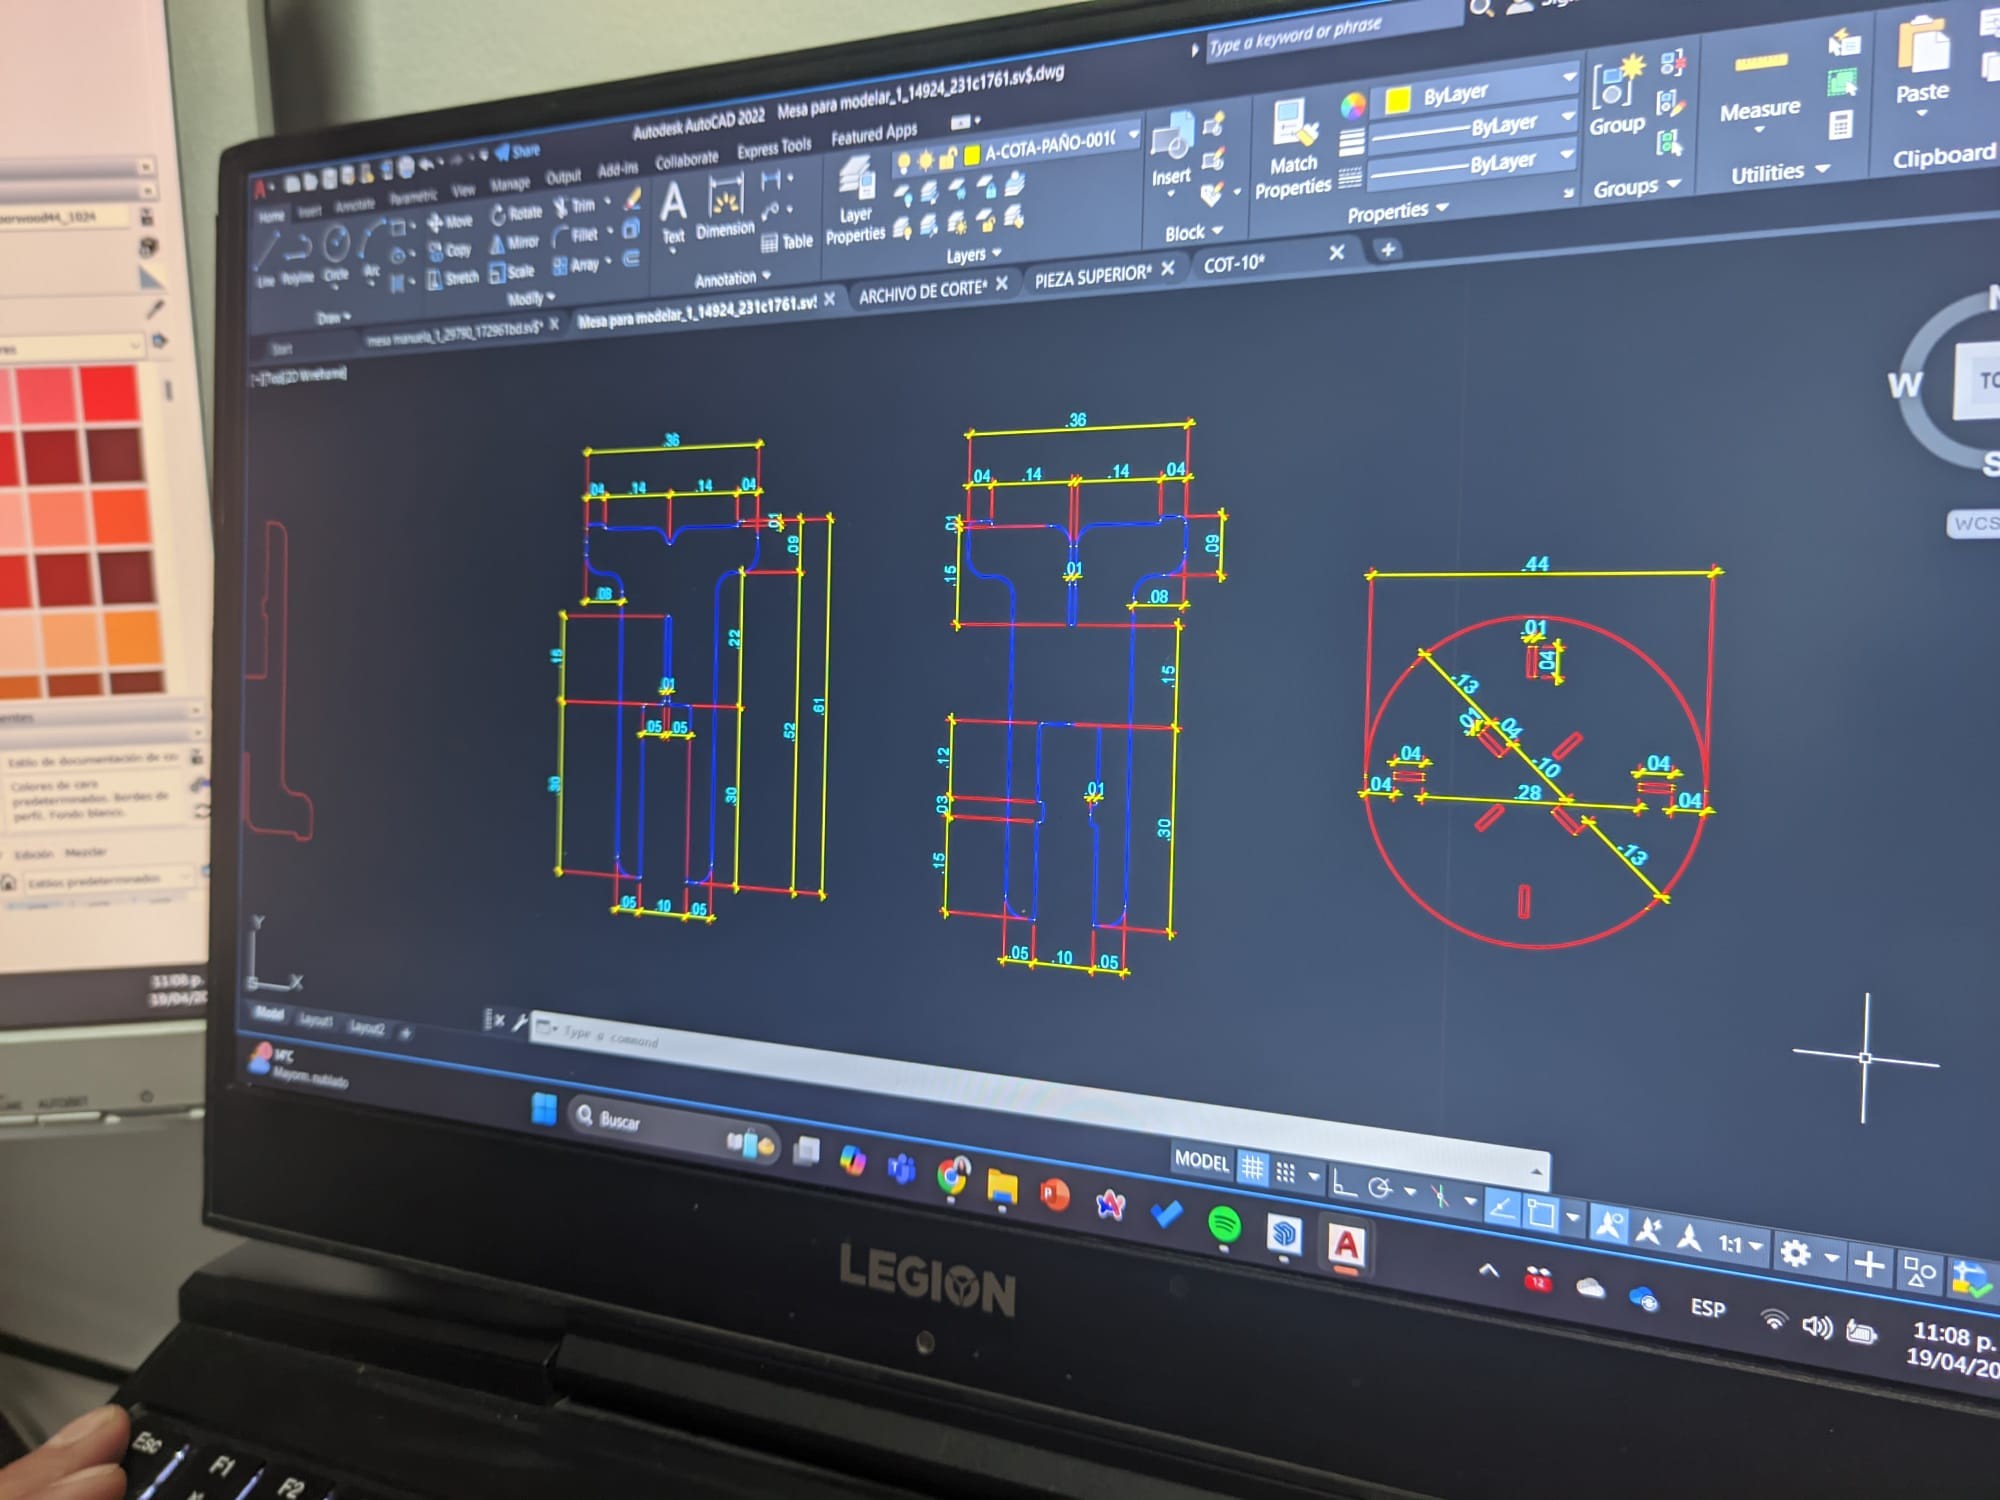Screen dimensions: 2000x1500
Task: Open Workspace Switching gear in status bar
Action: coord(1796,1252)
